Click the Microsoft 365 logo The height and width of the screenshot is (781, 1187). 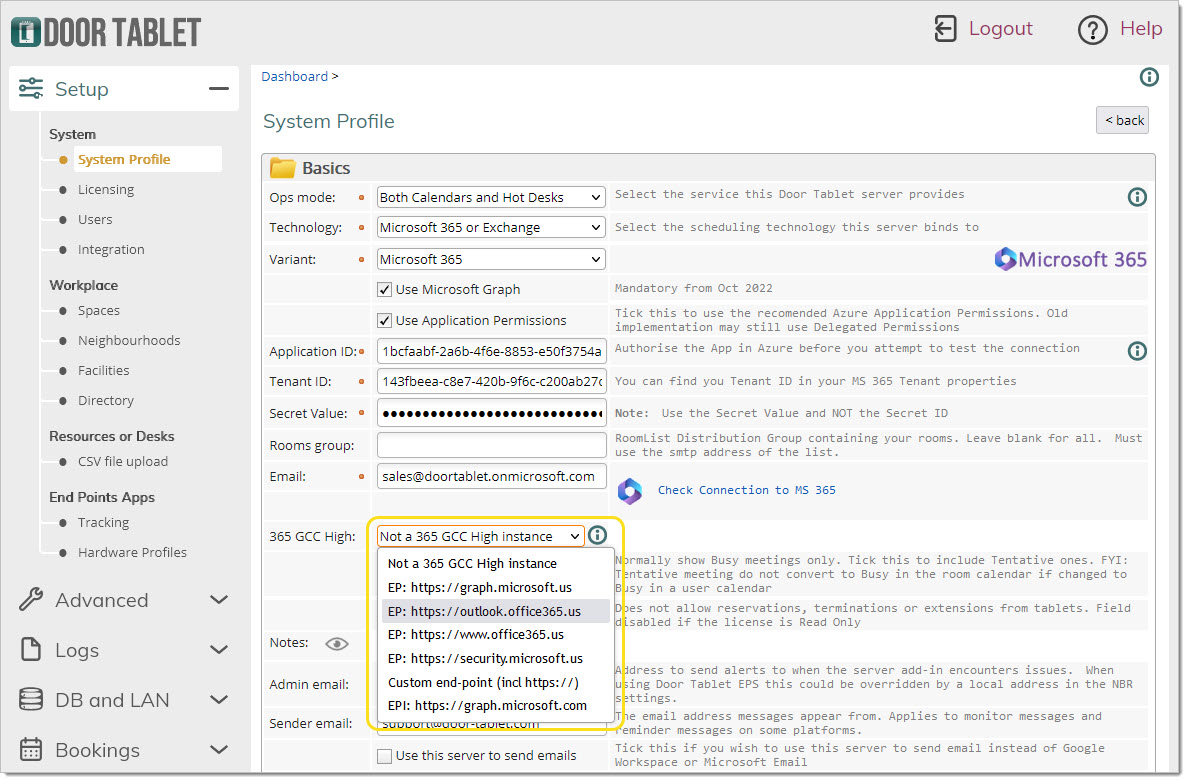pos(1070,259)
